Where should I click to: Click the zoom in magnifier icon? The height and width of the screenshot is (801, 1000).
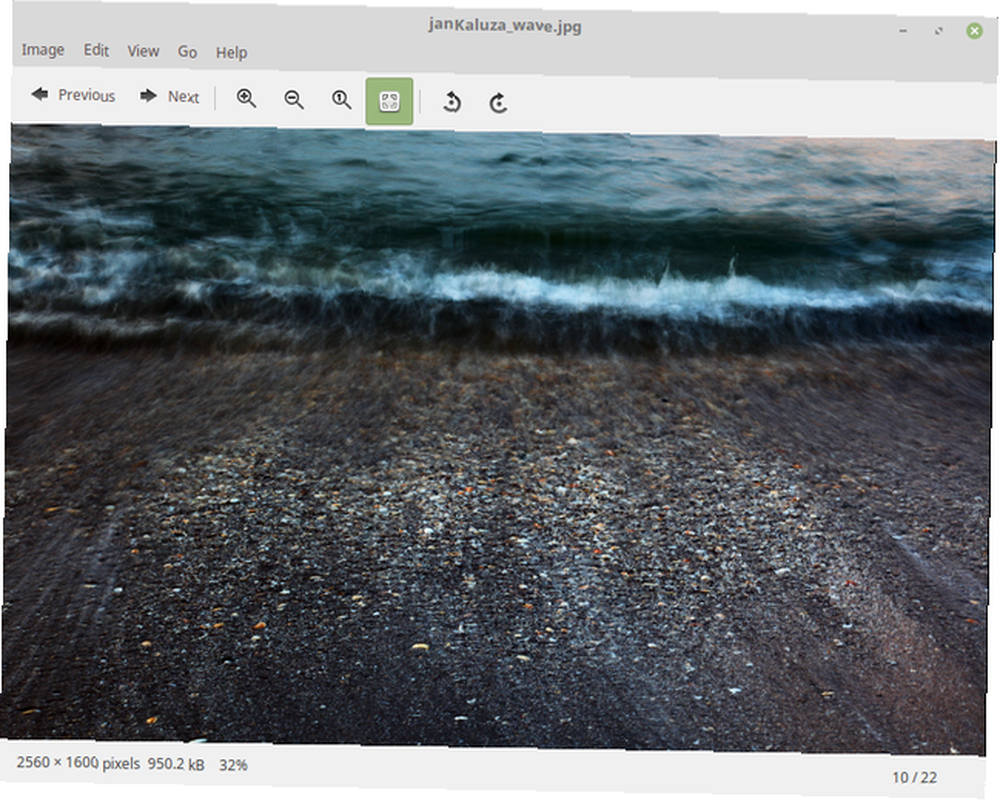(246, 98)
